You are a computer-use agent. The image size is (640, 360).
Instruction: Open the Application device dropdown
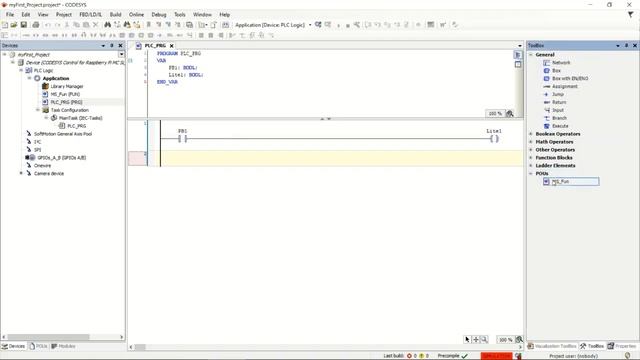(x=310, y=25)
